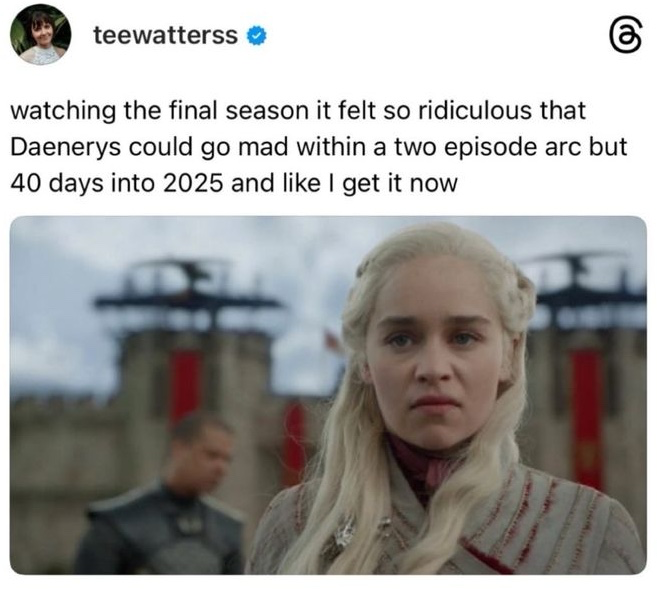Click the center red banner on wall
Image resolution: width=657 pixels, height=589 pixels.
point(294,442)
